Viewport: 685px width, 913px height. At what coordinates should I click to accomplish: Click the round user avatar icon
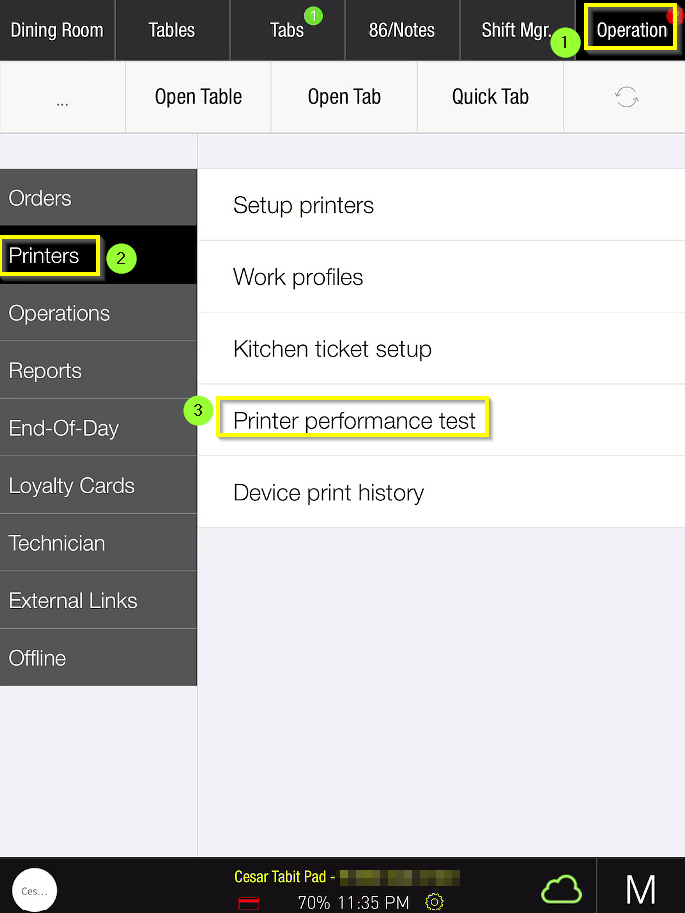(35, 890)
